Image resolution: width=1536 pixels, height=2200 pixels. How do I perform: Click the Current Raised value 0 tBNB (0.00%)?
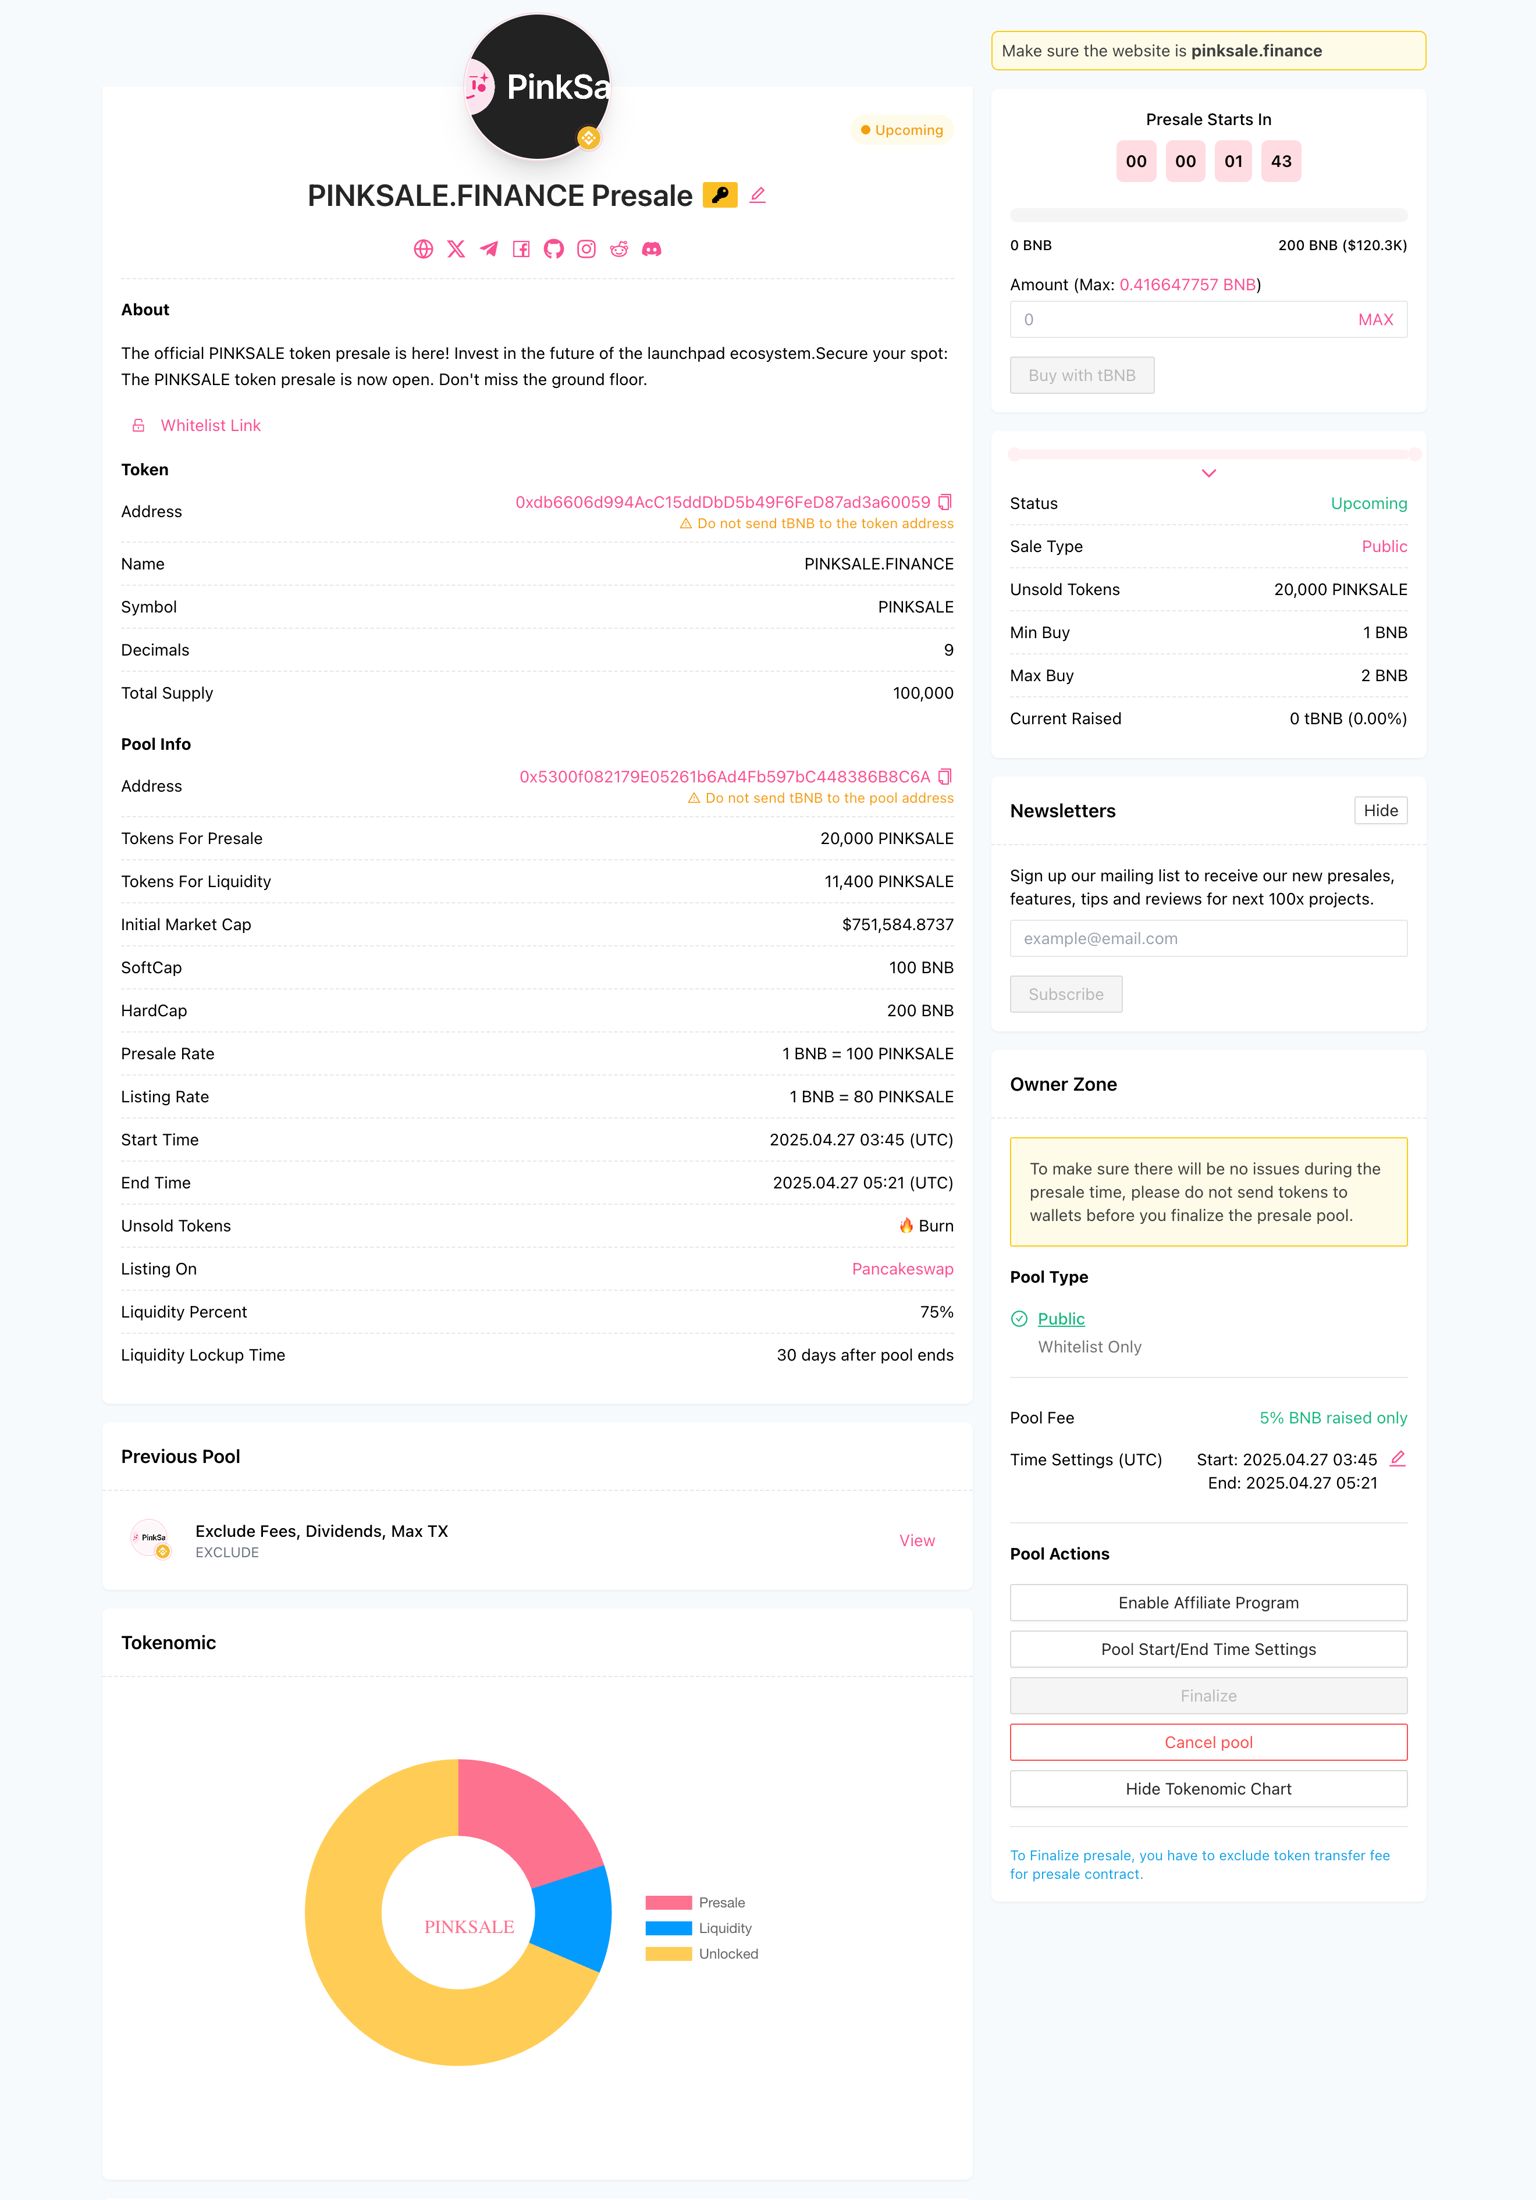(1348, 719)
